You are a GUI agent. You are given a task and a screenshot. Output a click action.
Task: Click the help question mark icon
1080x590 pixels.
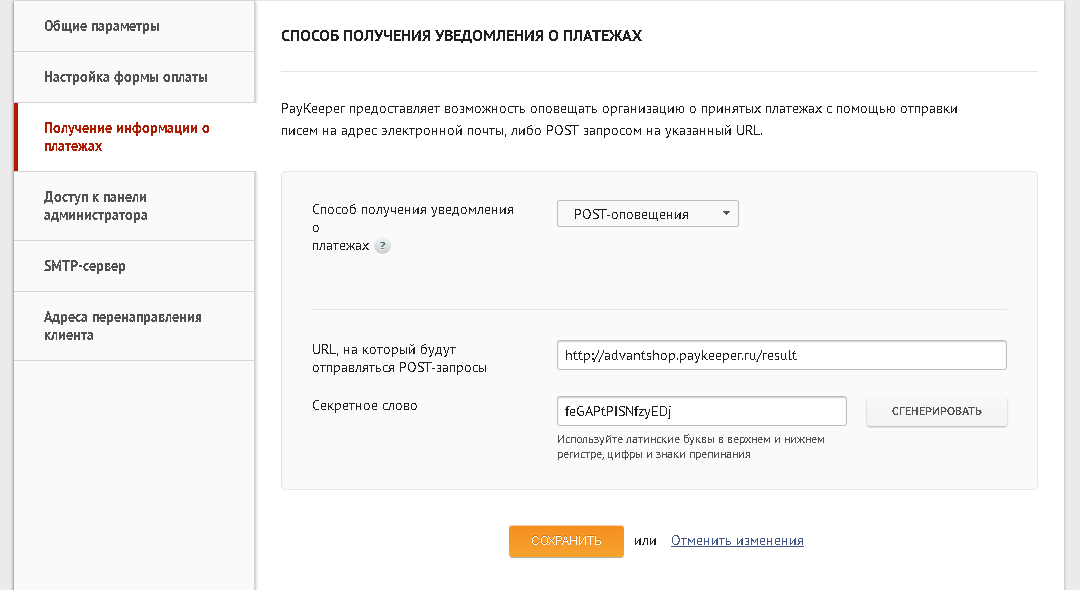382,246
